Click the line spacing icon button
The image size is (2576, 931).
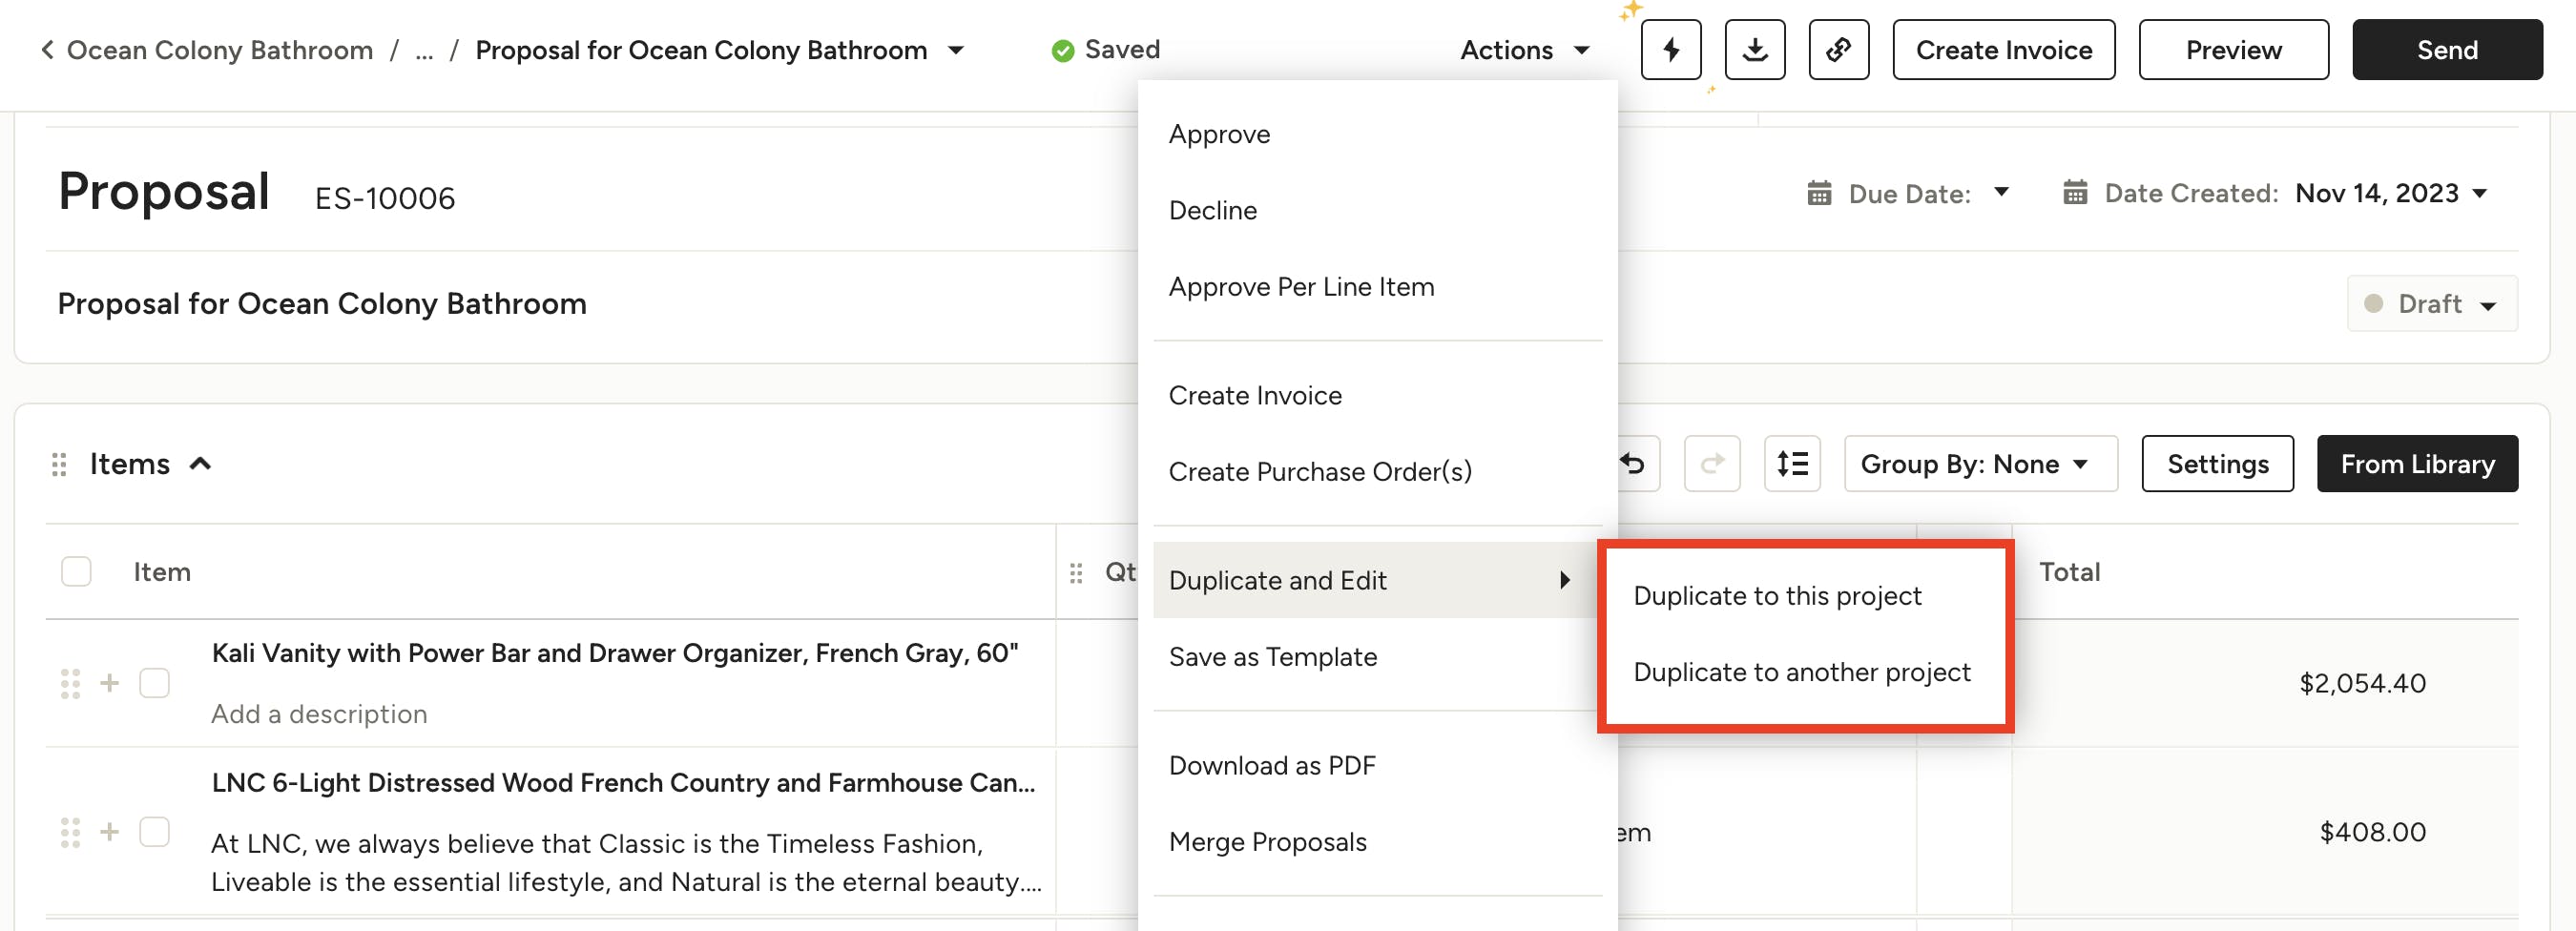coord(1791,463)
